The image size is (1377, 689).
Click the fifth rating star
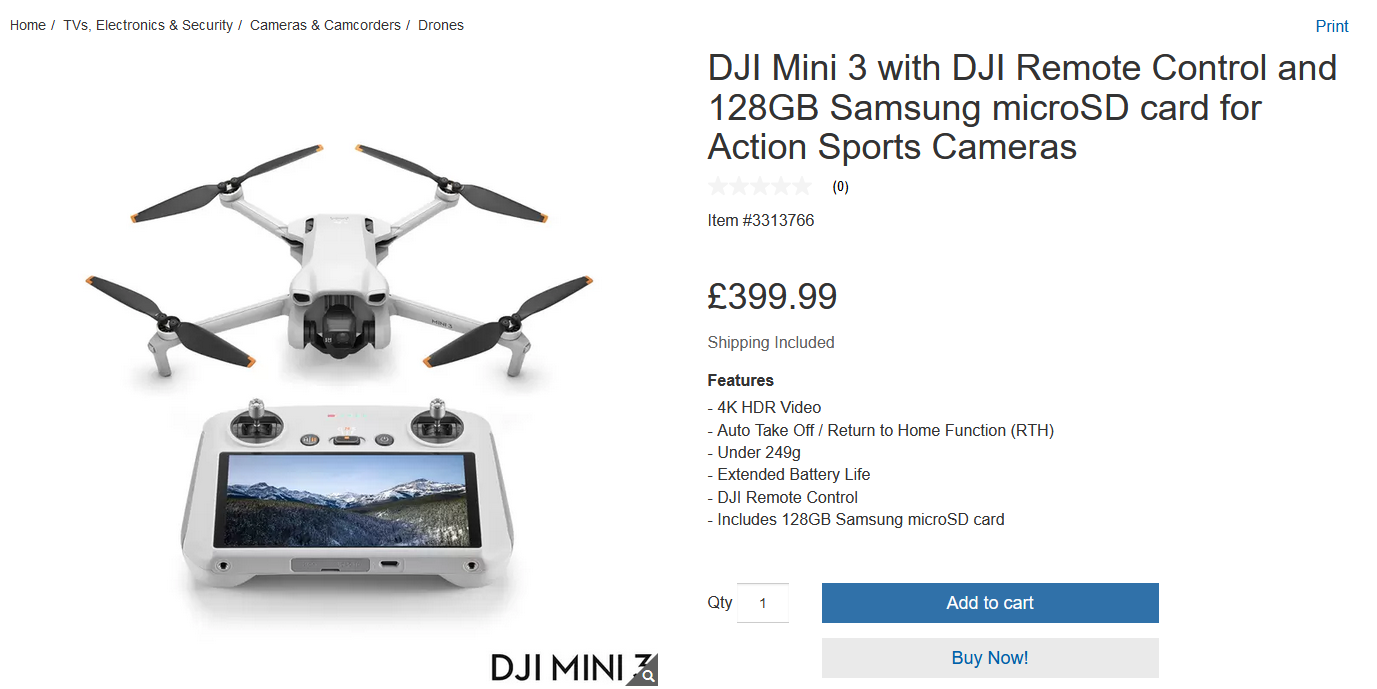coord(802,186)
